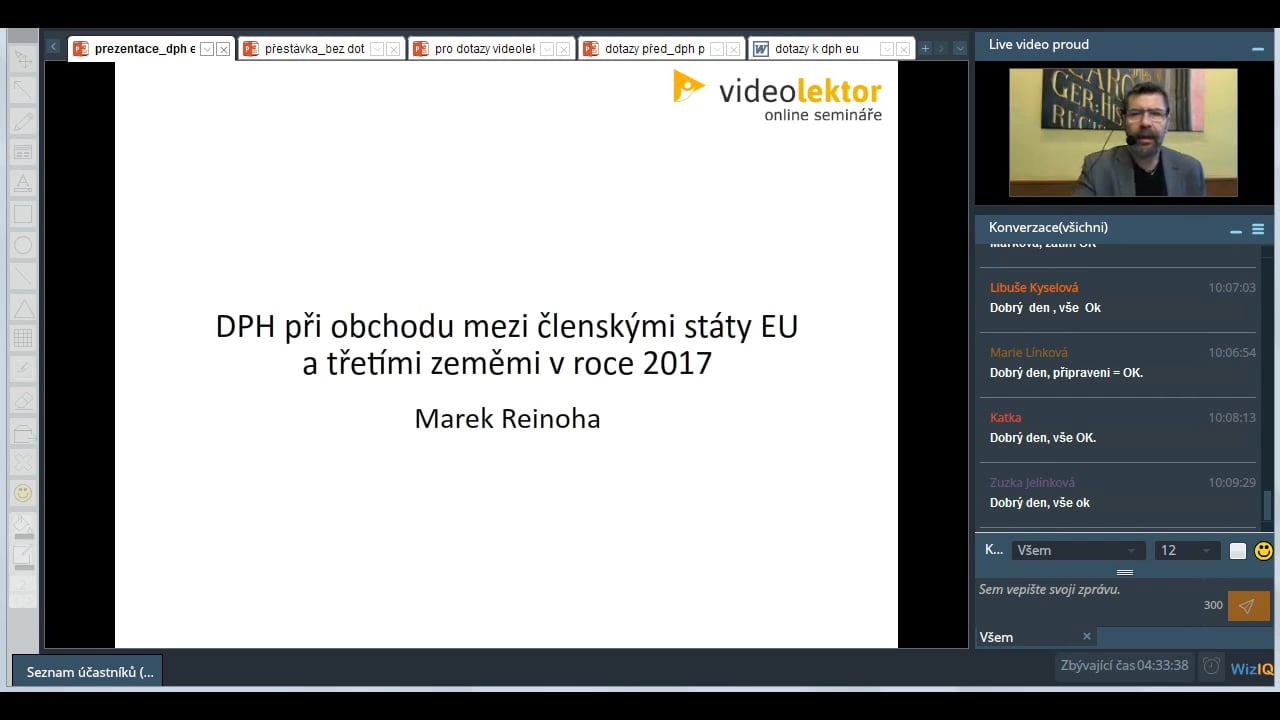Select the straight line tool
The image size is (1280, 720).
point(22,276)
